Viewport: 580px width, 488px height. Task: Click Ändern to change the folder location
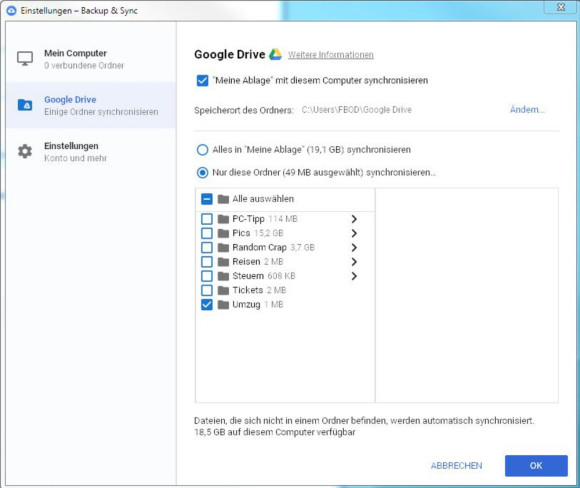527,110
